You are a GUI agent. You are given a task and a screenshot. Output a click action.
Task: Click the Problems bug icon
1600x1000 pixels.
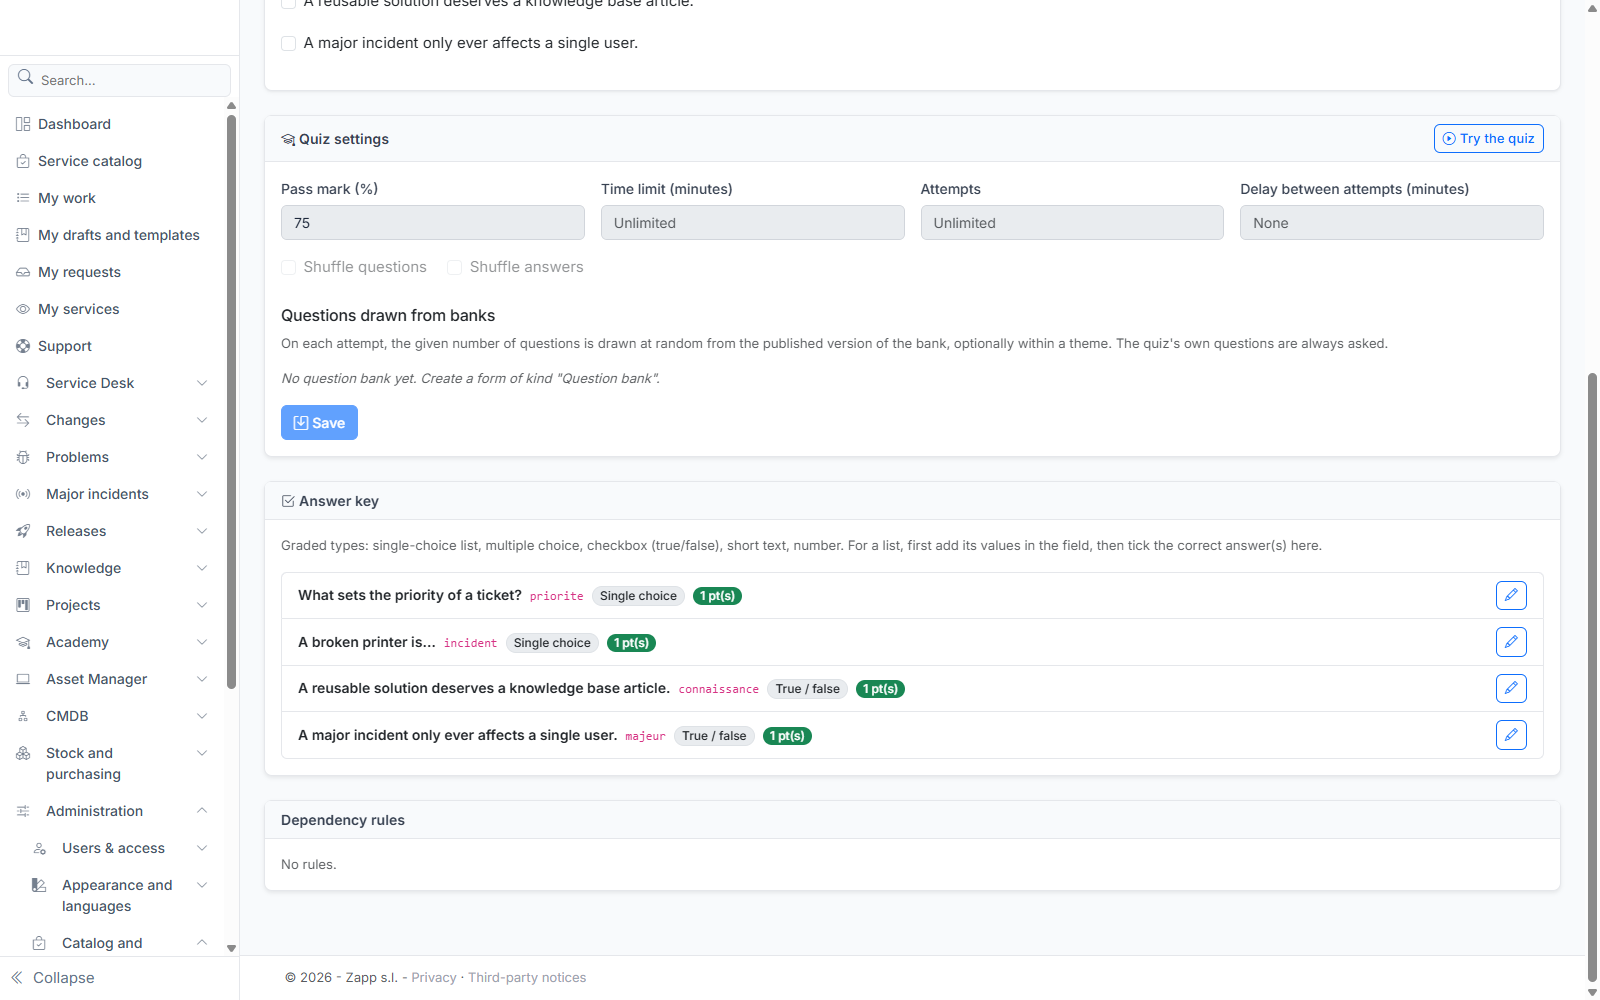23,457
